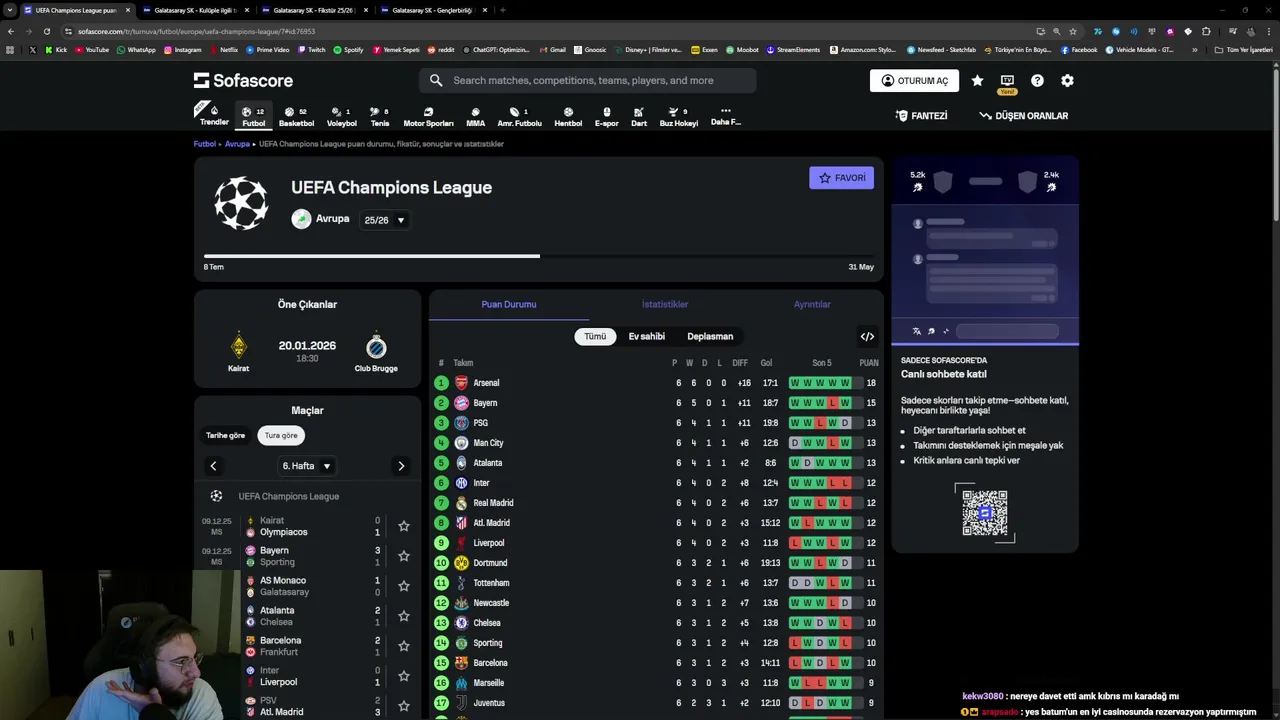Favorite the Atalanta vs Chelsea match
The image size is (1280, 720).
click(404, 616)
